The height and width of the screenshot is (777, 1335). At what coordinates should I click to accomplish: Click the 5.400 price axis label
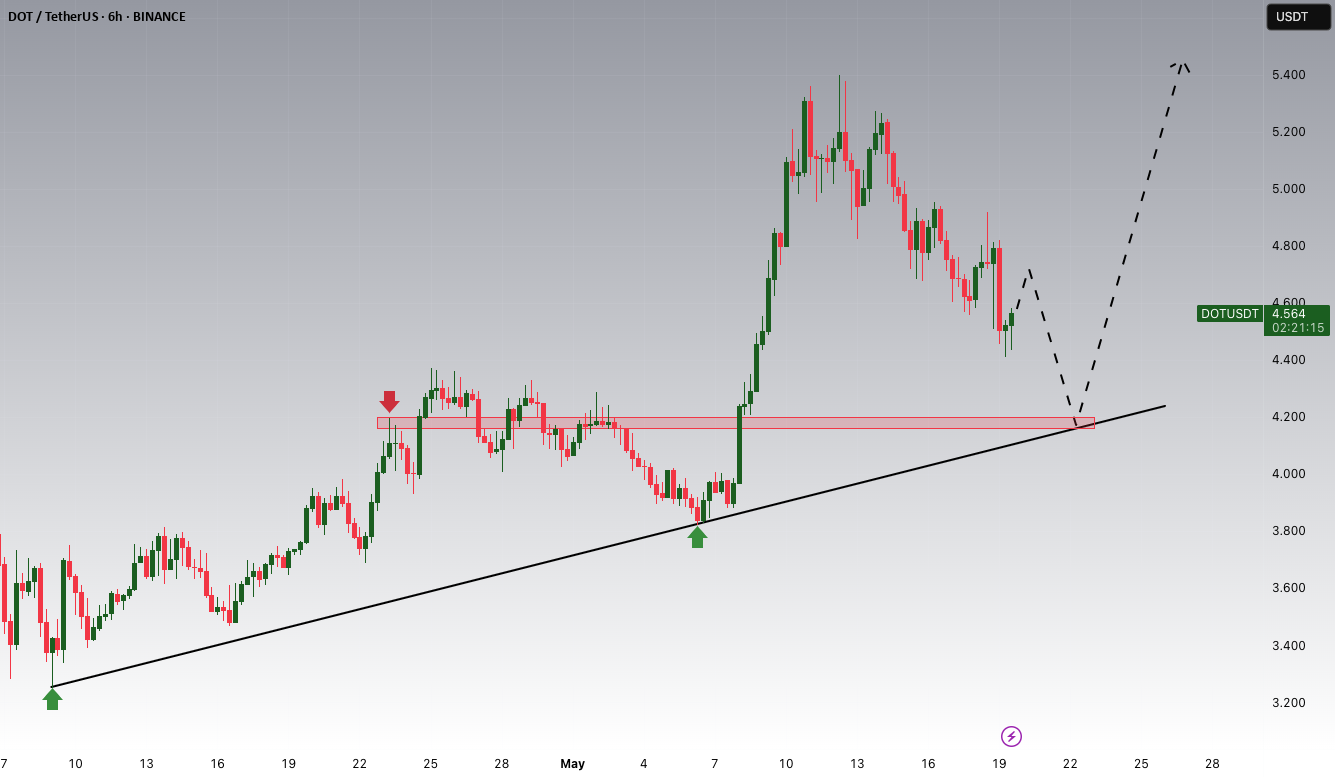click(1290, 75)
